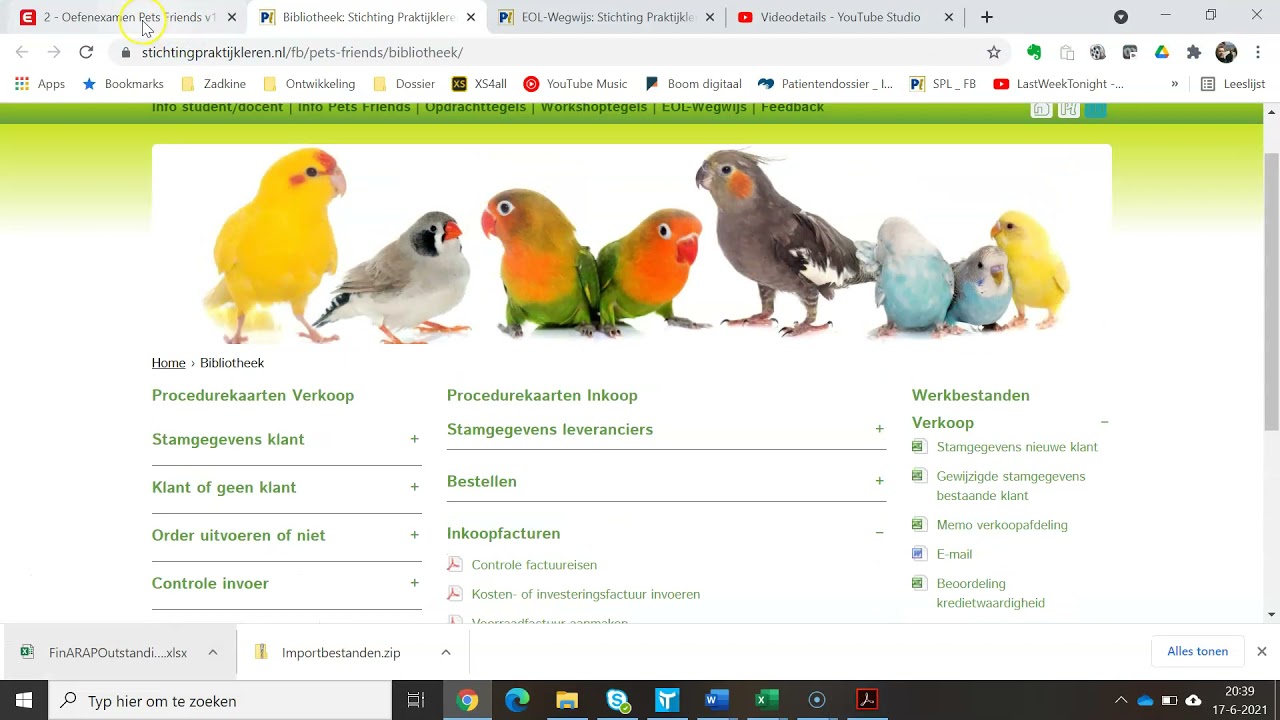The height and width of the screenshot is (720, 1280).
Task: Open Word from the taskbar
Action: pos(717,700)
